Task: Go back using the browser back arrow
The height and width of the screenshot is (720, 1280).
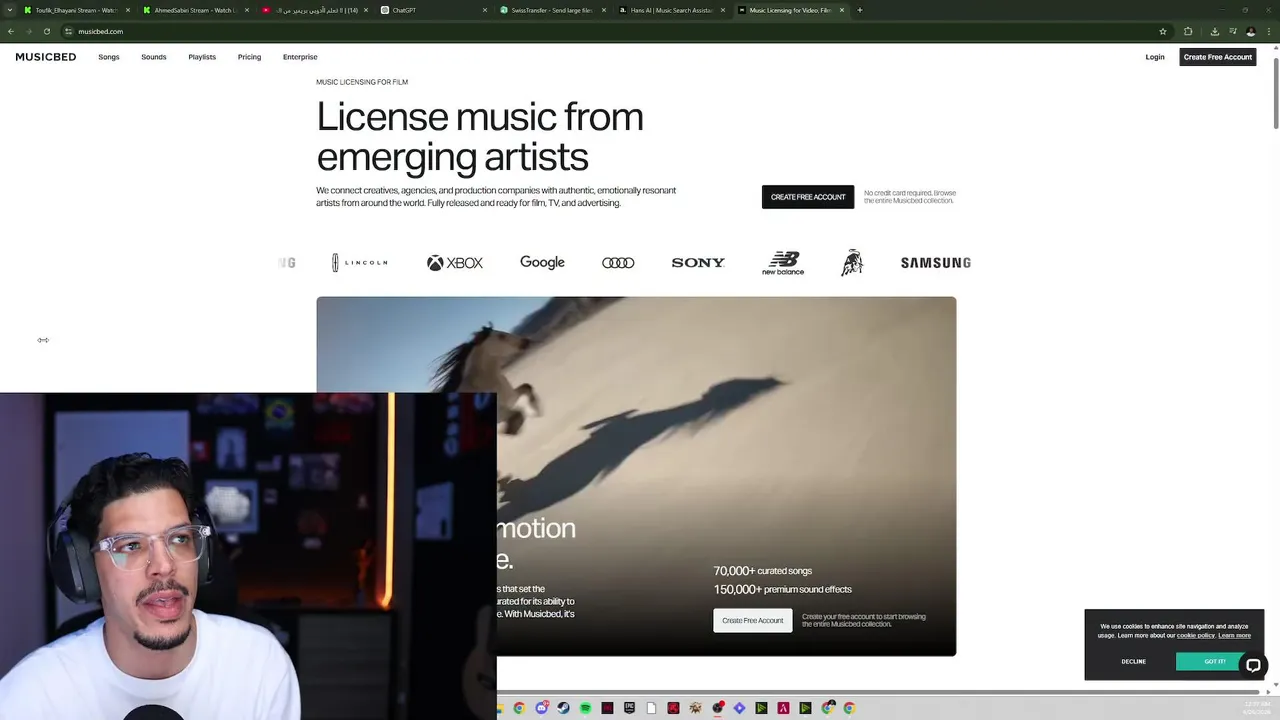Action: click(10, 31)
